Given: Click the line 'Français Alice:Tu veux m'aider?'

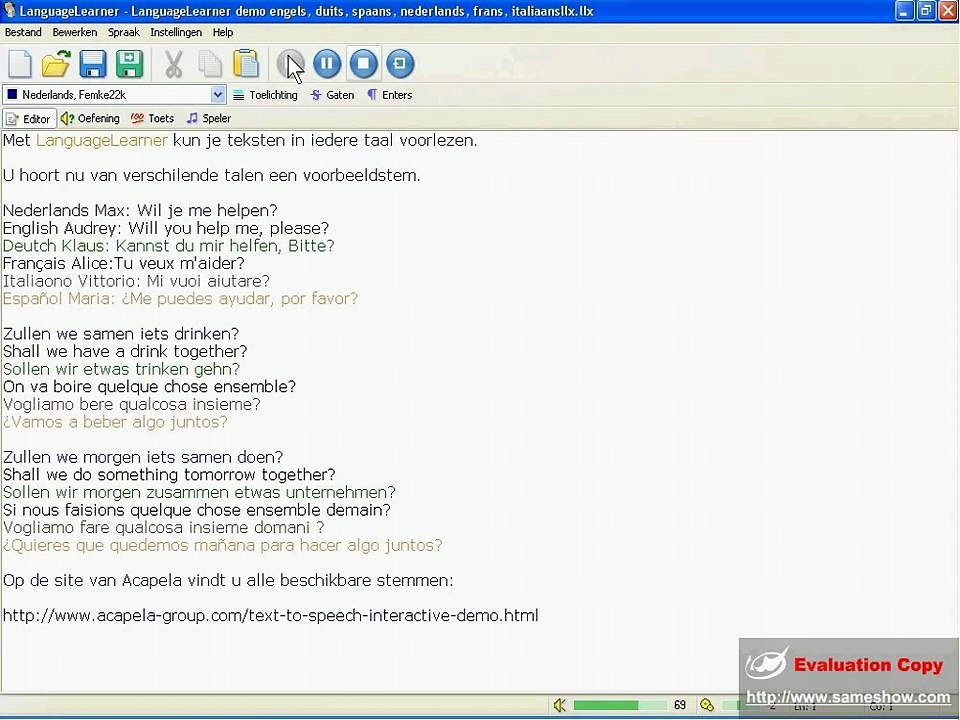Looking at the screenshot, I should coord(124,264).
